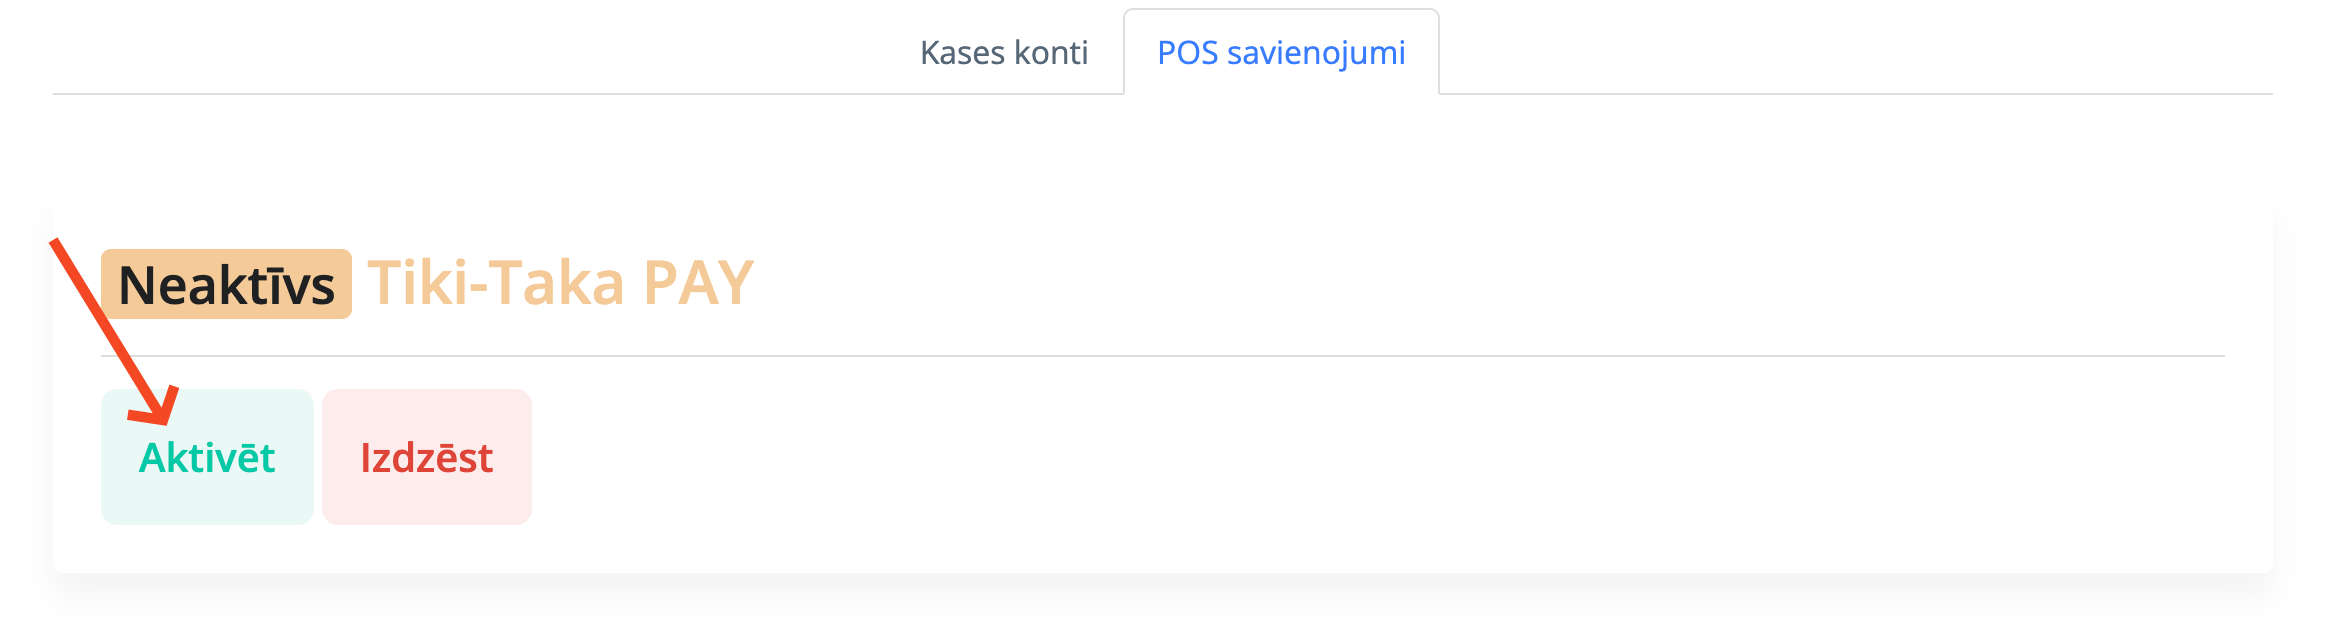This screenshot has width=2340, height=618.
Task: Activate the Tiki-Taka PAY connection
Action: tap(207, 457)
